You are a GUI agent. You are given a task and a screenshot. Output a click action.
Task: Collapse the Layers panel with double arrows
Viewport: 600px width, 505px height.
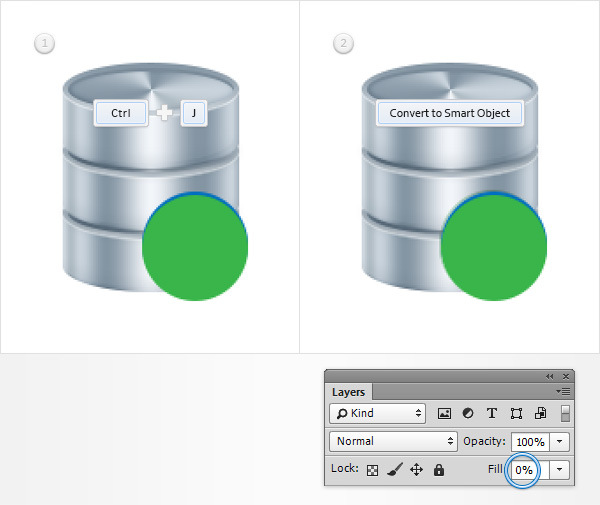coord(549,376)
